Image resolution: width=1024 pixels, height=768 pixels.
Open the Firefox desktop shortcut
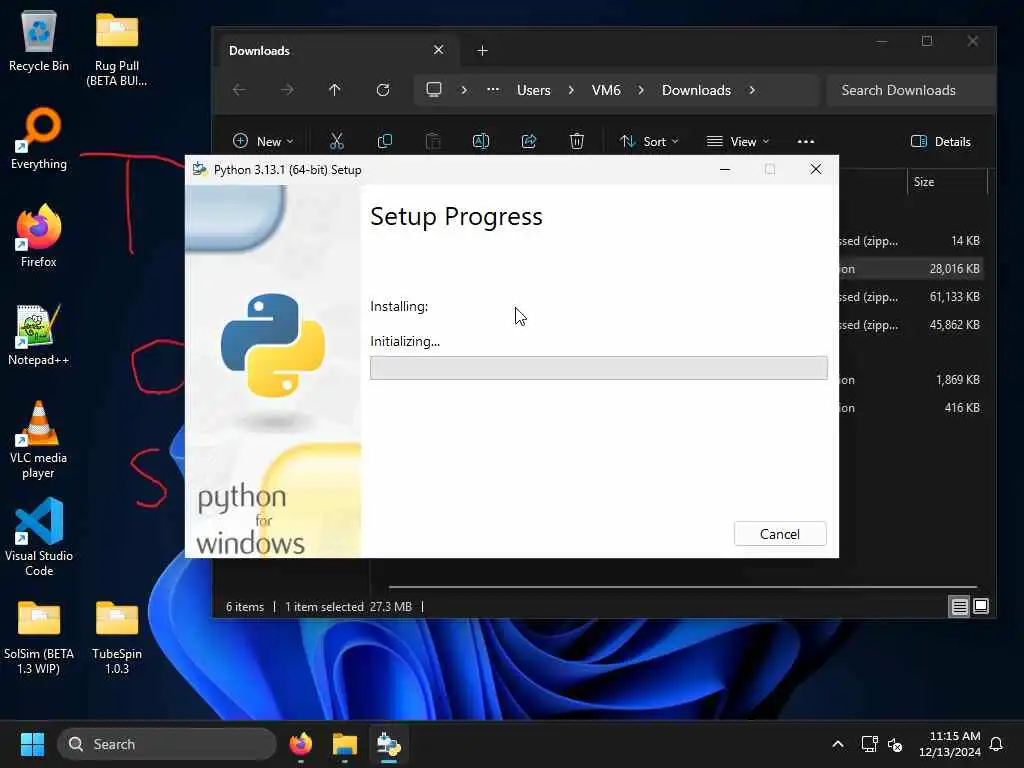click(39, 236)
